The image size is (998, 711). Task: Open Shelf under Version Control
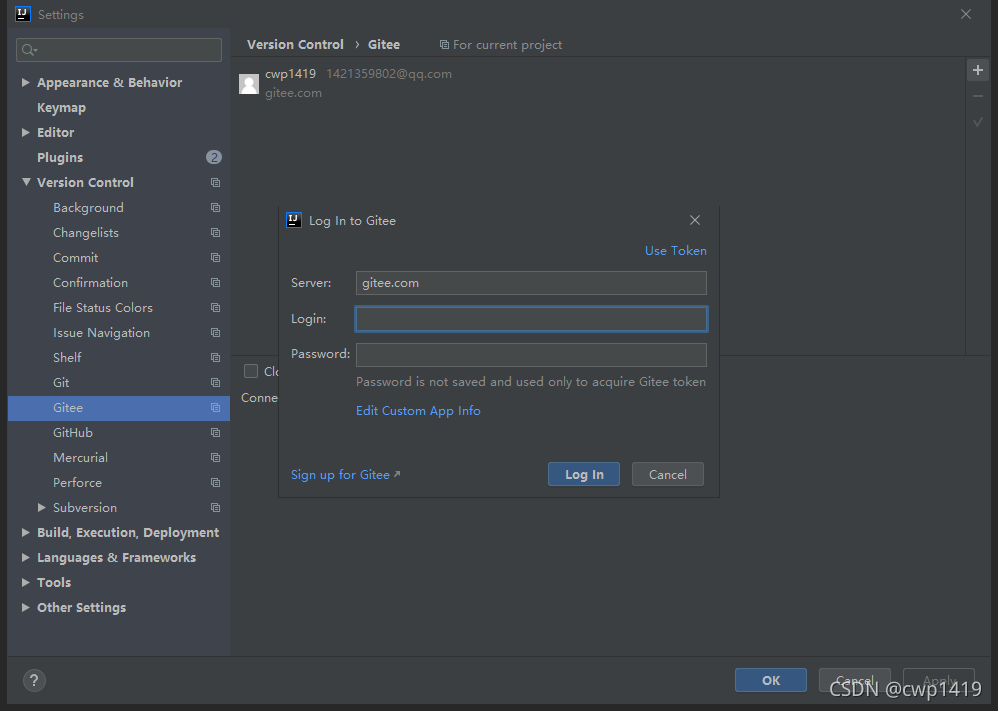(x=67, y=358)
